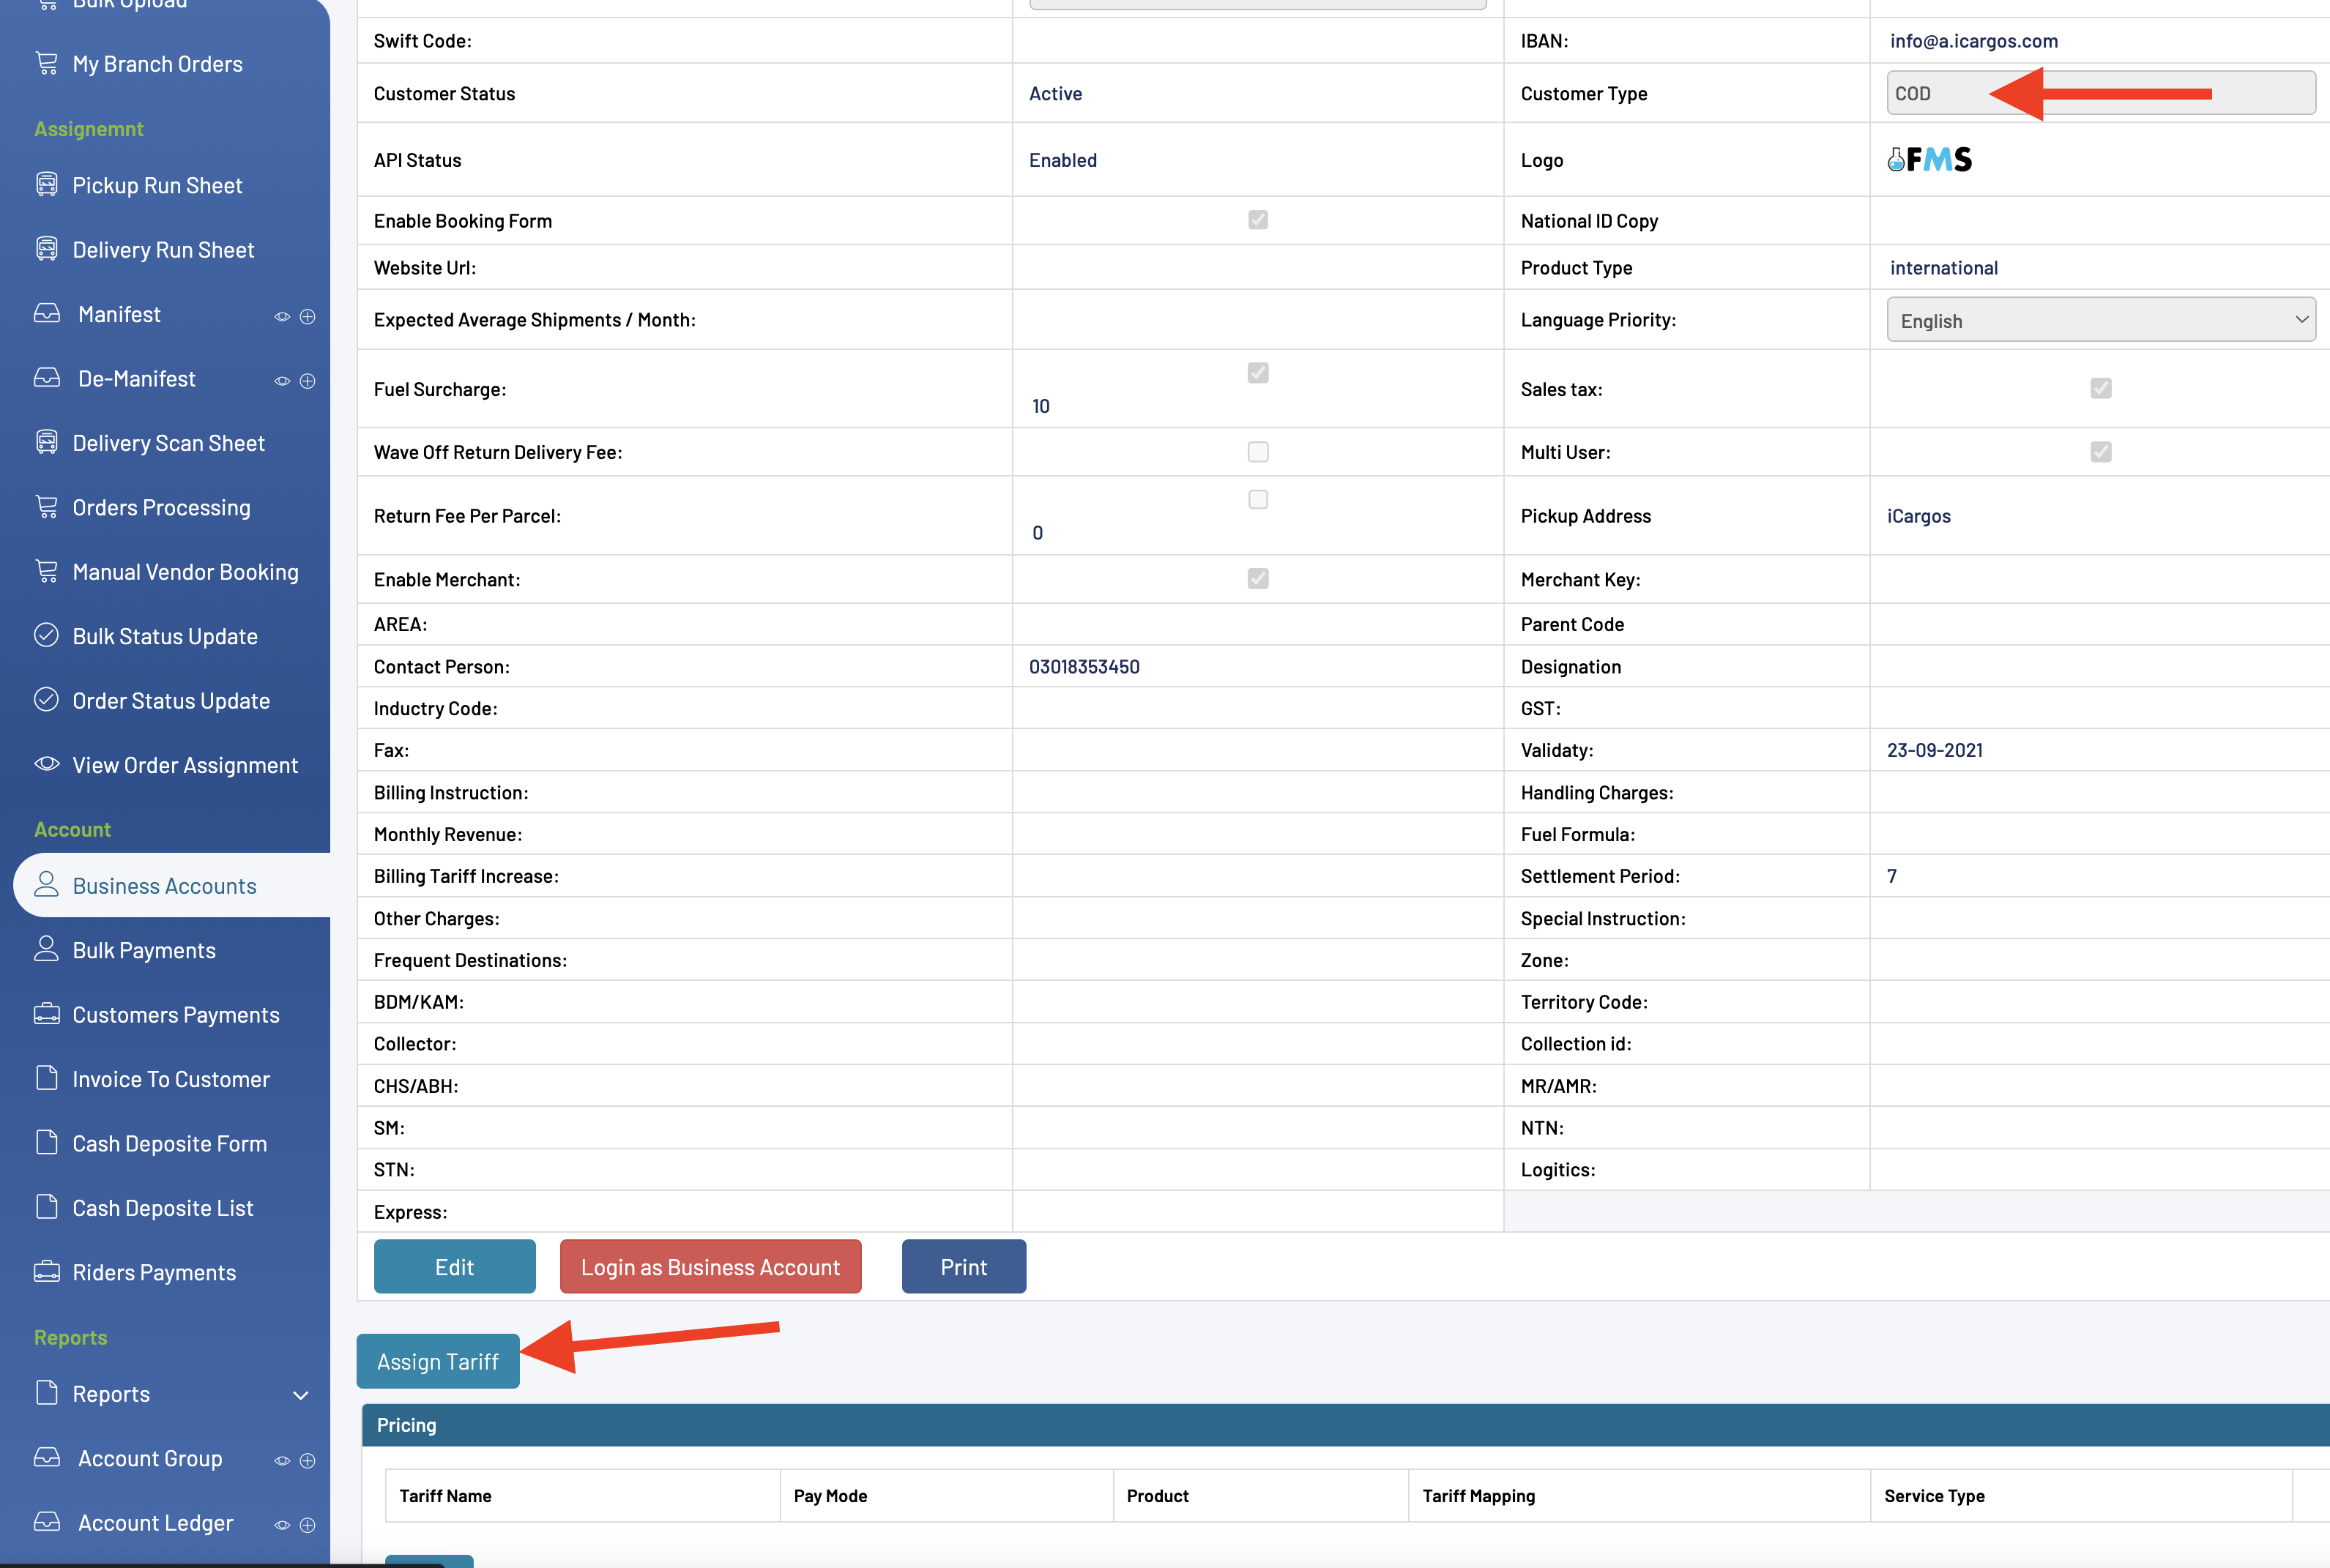Click the Orders Processing cart icon
The width and height of the screenshot is (2330, 1568).
tap(46, 507)
